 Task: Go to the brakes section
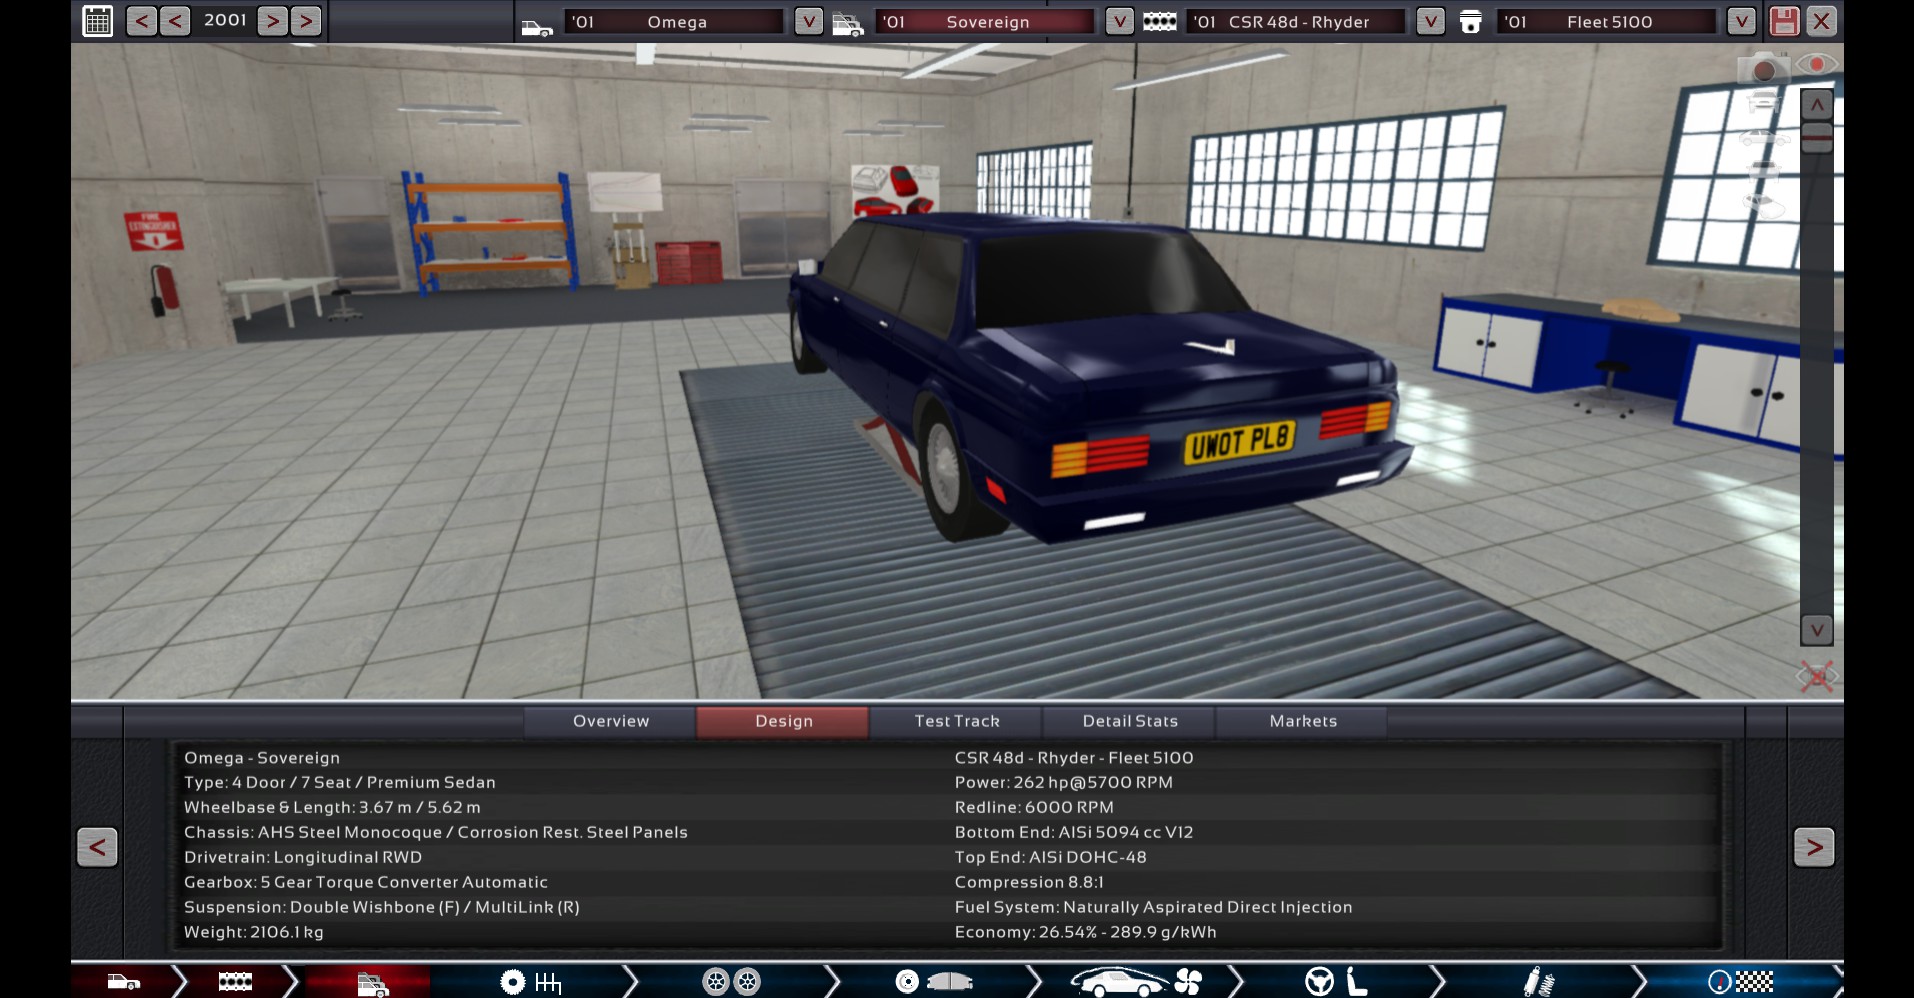click(x=934, y=982)
